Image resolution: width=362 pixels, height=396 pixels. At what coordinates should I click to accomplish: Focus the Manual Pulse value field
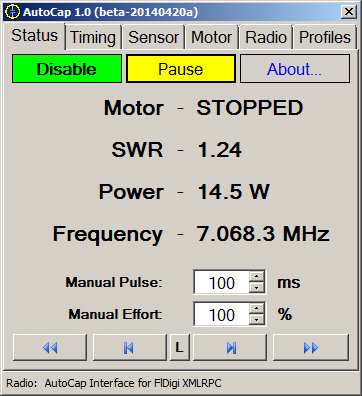click(x=222, y=282)
